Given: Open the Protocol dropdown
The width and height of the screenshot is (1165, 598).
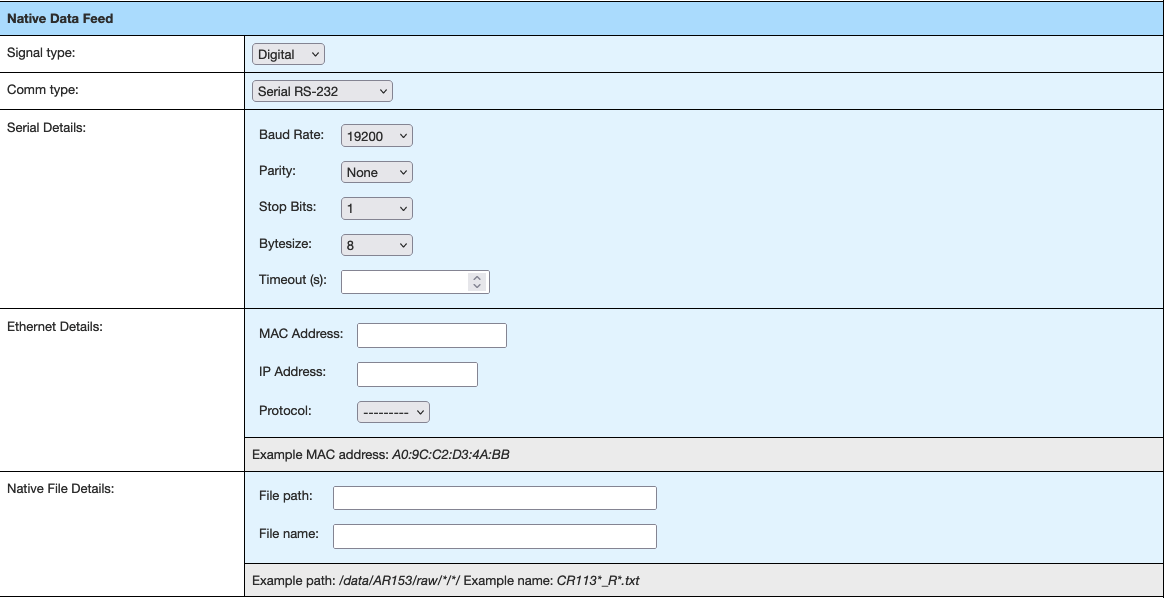Looking at the screenshot, I should [x=392, y=411].
